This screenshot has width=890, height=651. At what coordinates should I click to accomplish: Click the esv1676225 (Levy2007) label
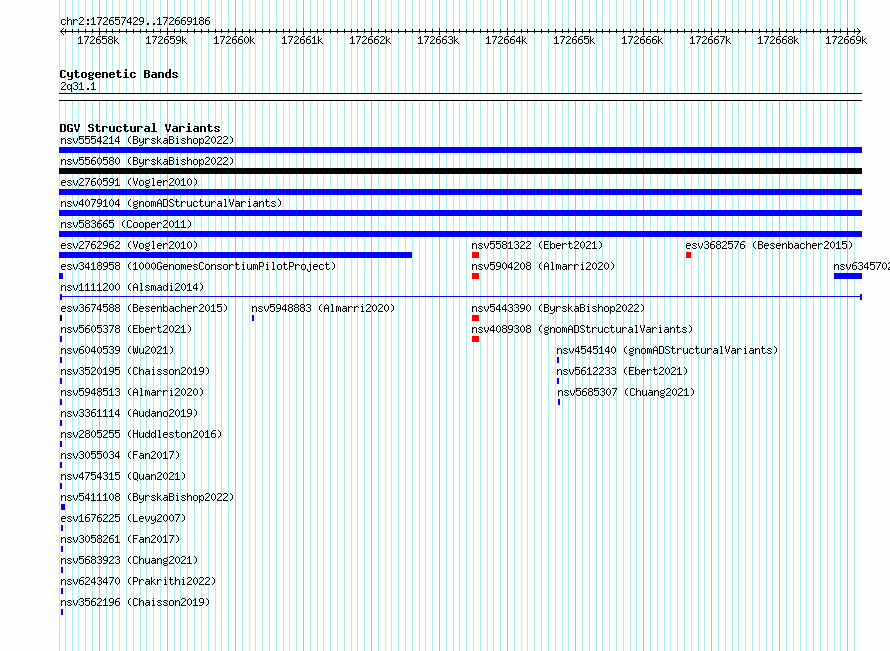(x=123, y=518)
